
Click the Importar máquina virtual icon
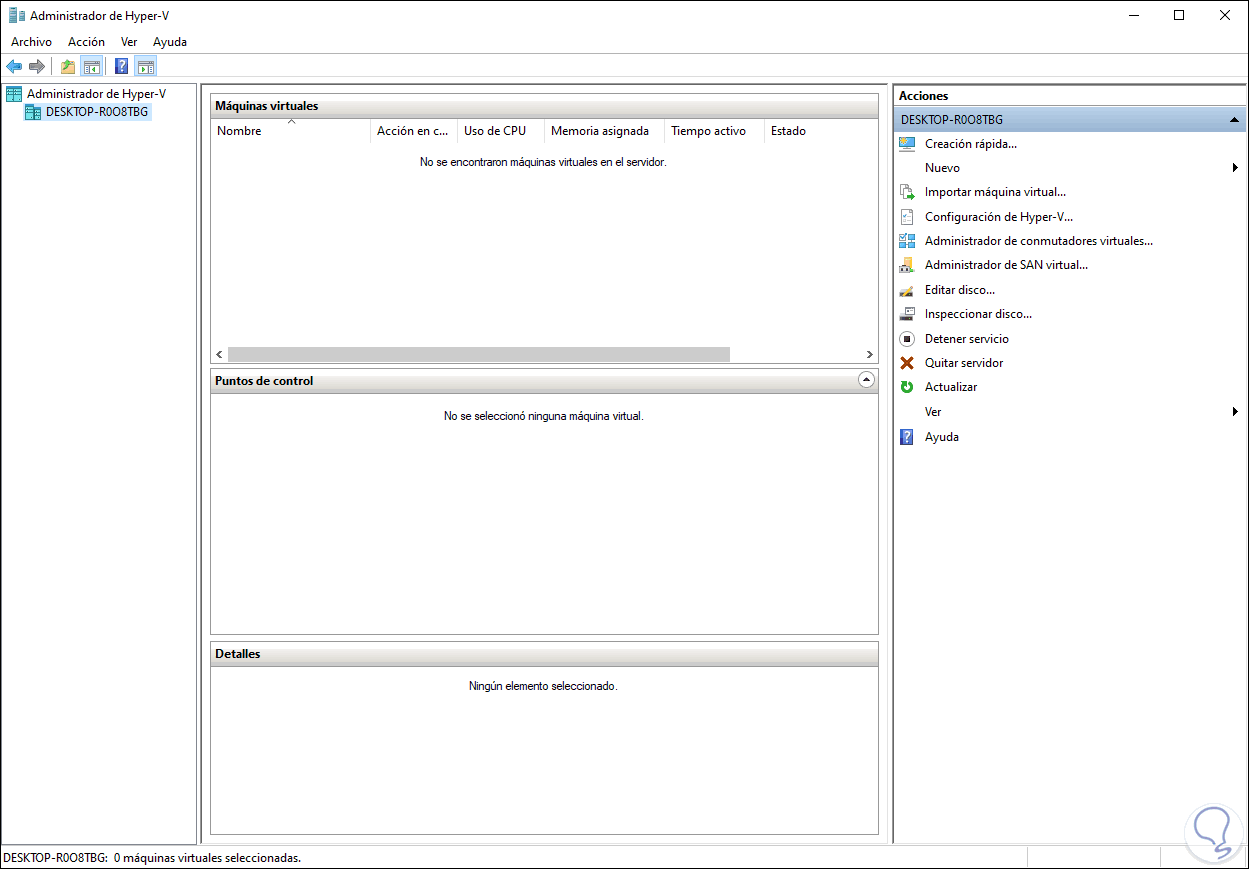907,192
